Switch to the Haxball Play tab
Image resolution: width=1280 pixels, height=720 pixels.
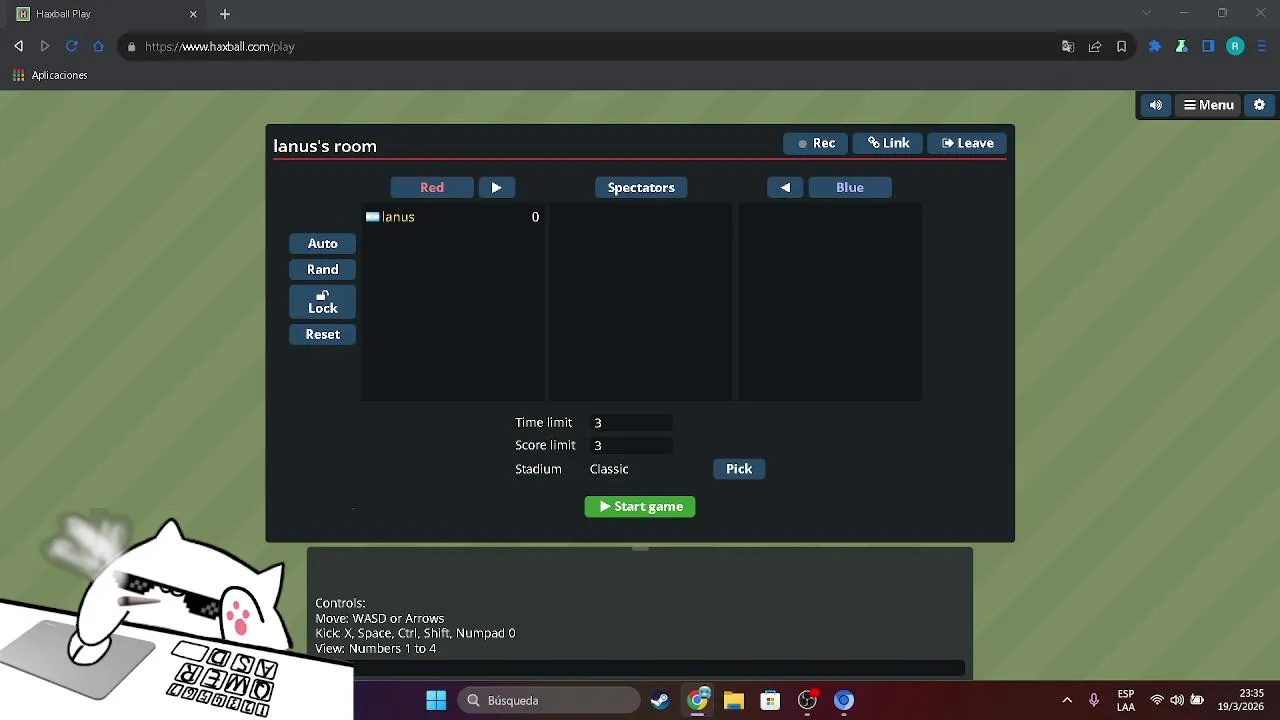(107, 14)
